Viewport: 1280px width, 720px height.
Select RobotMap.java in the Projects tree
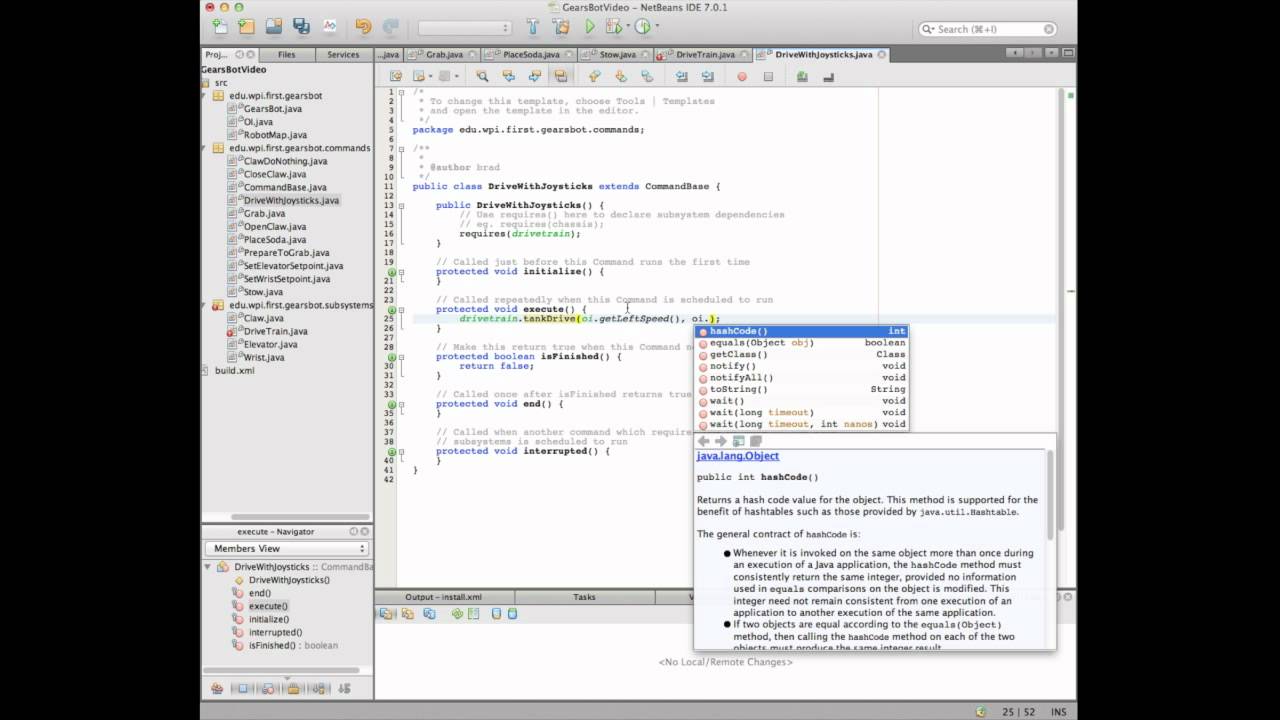click(275, 135)
